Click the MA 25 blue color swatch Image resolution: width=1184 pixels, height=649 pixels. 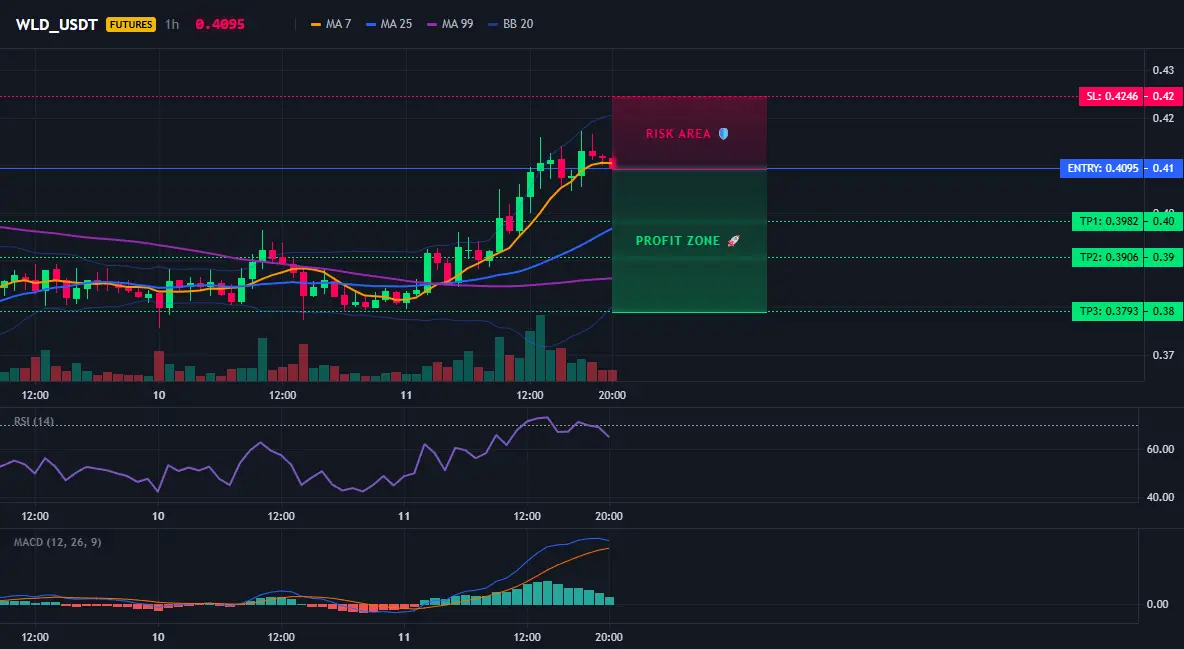coord(371,24)
